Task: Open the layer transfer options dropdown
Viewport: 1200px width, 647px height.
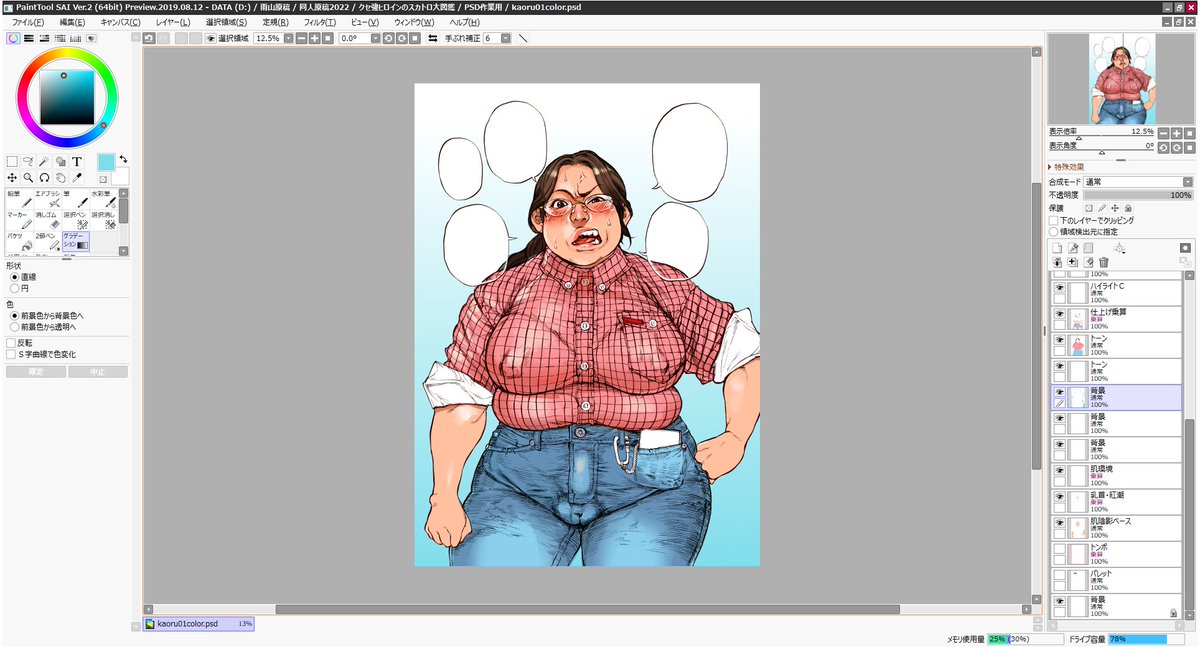Action: click(x=1120, y=247)
